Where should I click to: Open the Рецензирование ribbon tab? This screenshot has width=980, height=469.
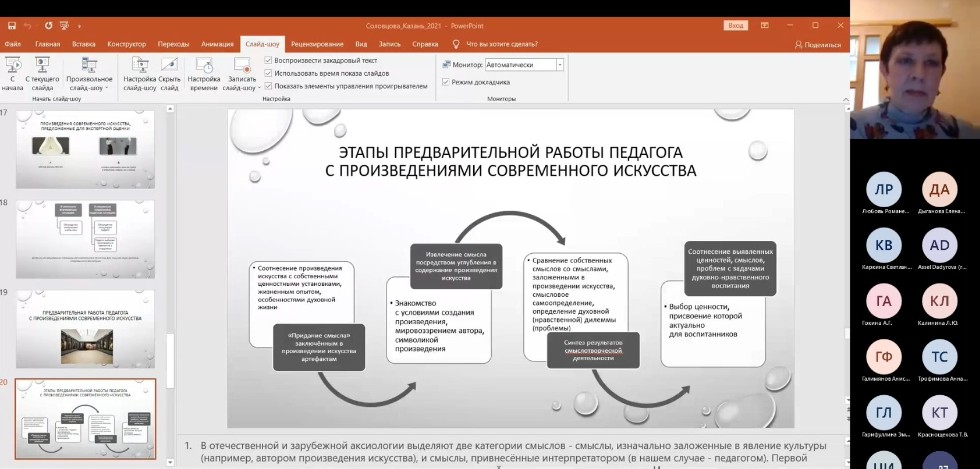pyautogui.click(x=318, y=44)
